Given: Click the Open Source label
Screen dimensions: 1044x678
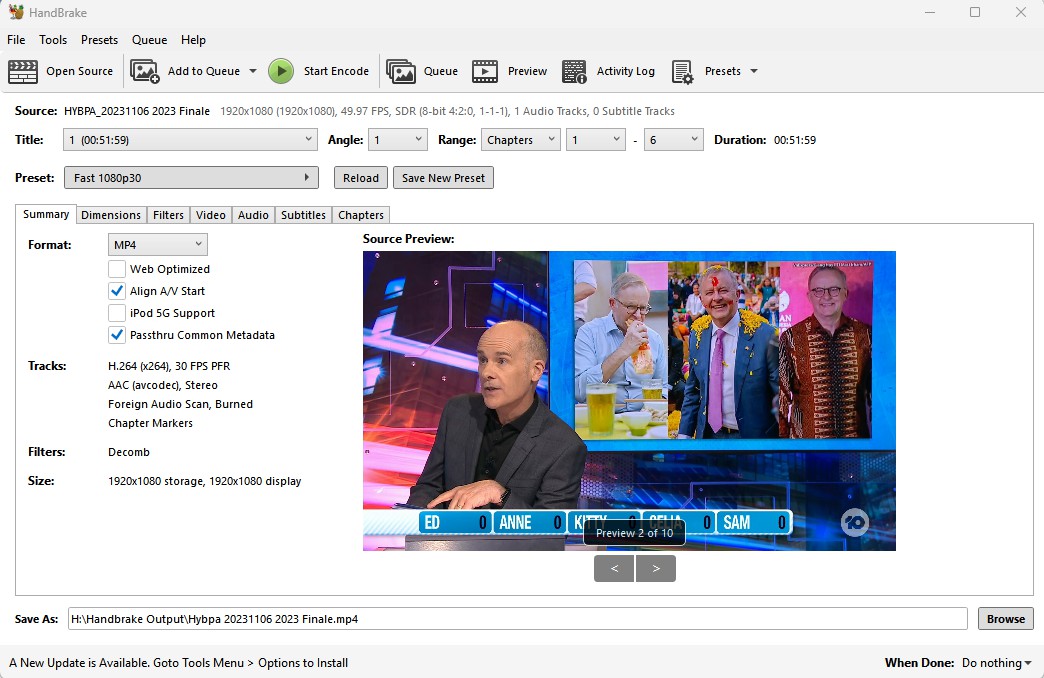Looking at the screenshot, I should [79, 71].
